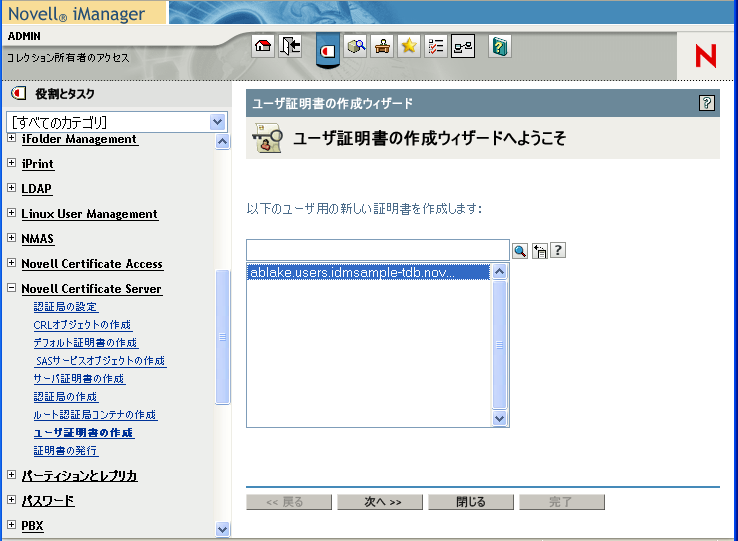The image size is (738, 541).
Task: Expand the LDAP role
Action: coord(12,187)
